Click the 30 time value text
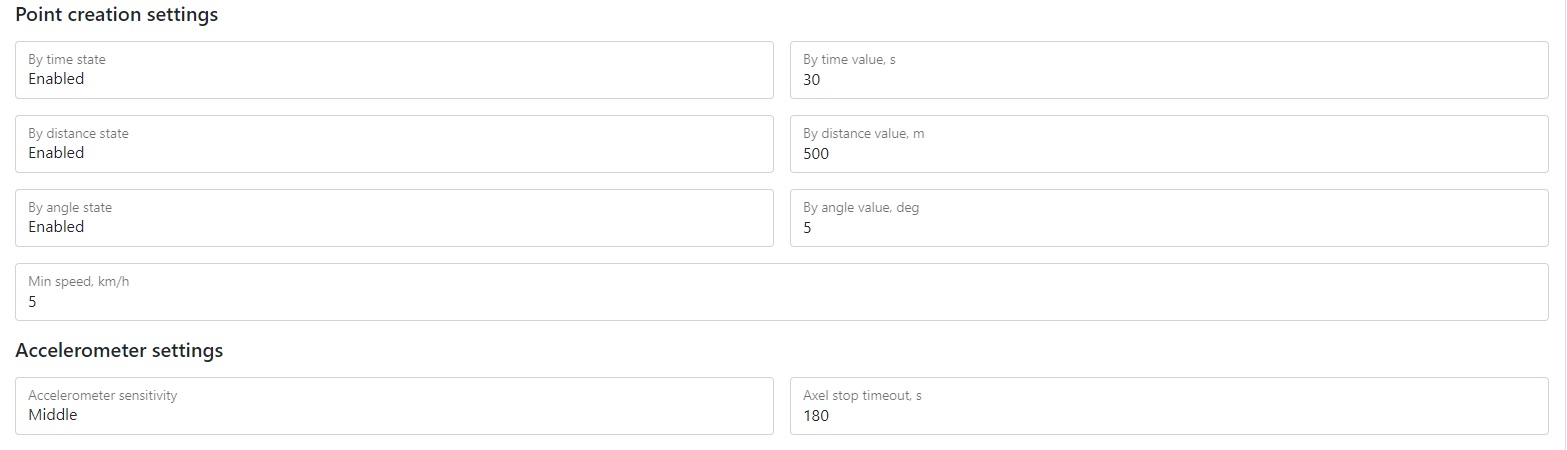This screenshot has width=1567, height=450. (x=812, y=79)
